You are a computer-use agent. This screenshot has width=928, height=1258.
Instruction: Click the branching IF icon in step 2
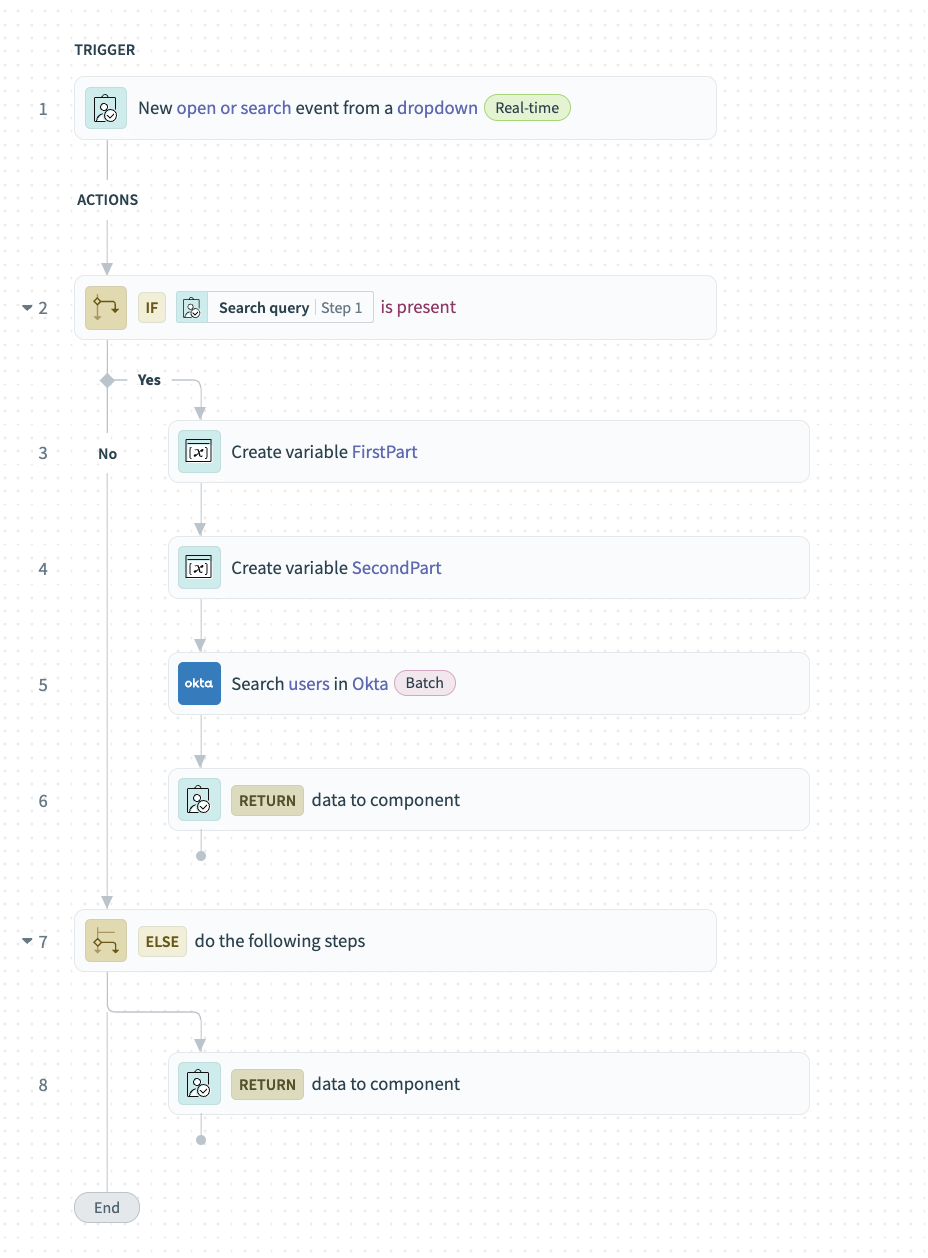(105, 307)
